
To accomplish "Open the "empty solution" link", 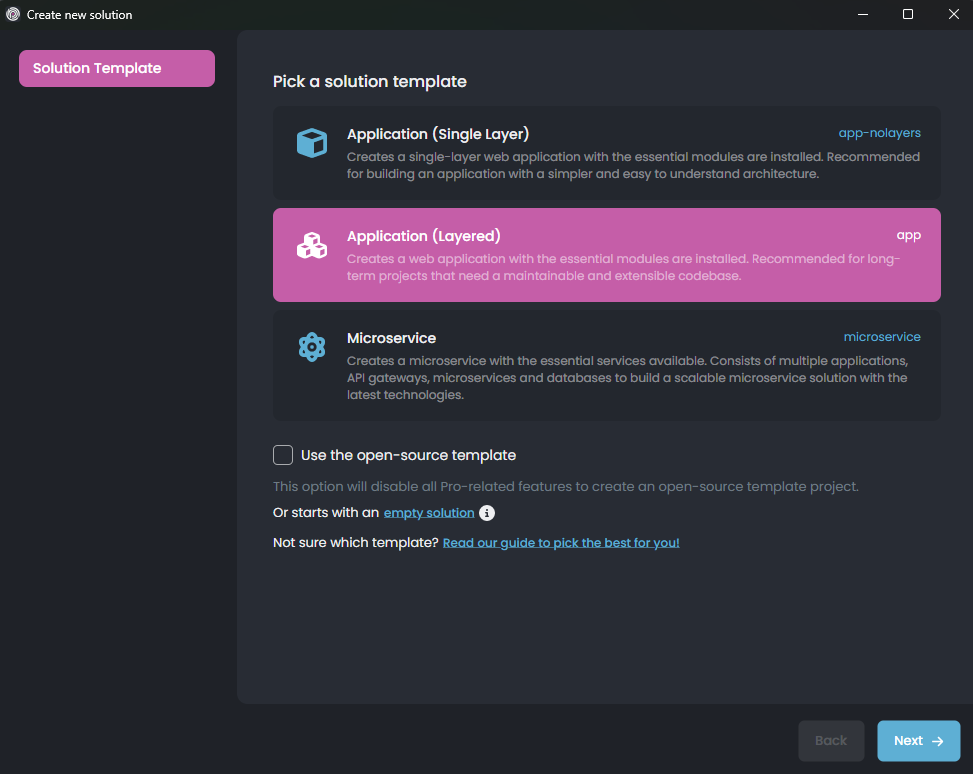I will (428, 512).
